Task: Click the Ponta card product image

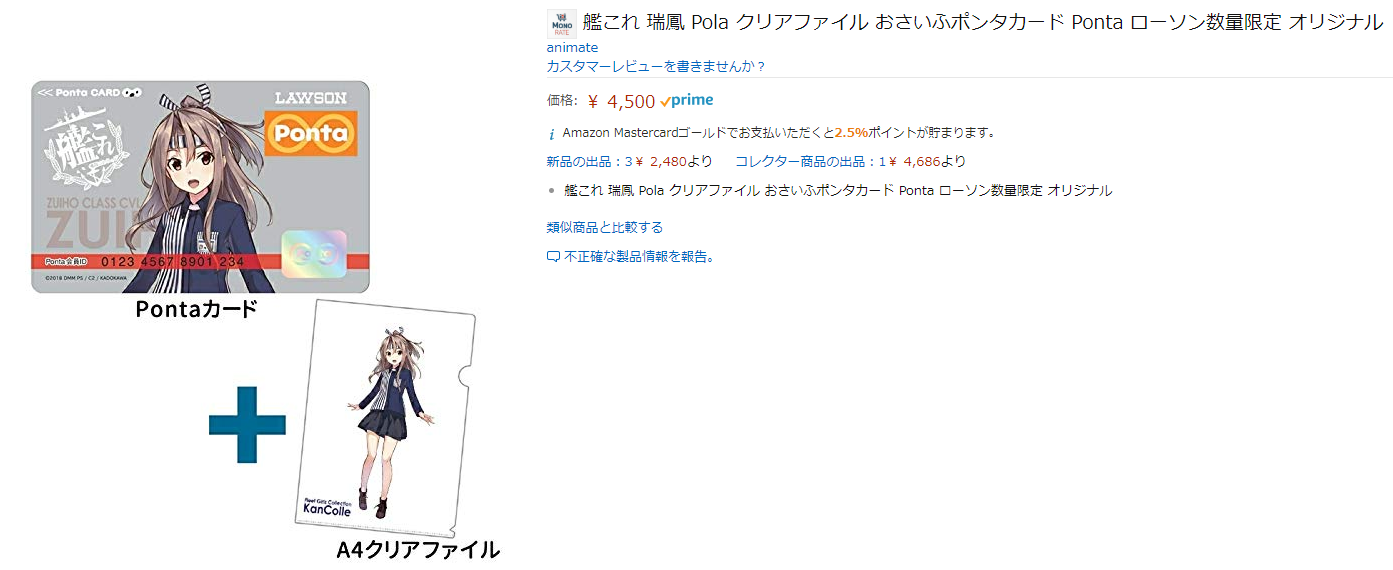Action: [x=200, y=187]
